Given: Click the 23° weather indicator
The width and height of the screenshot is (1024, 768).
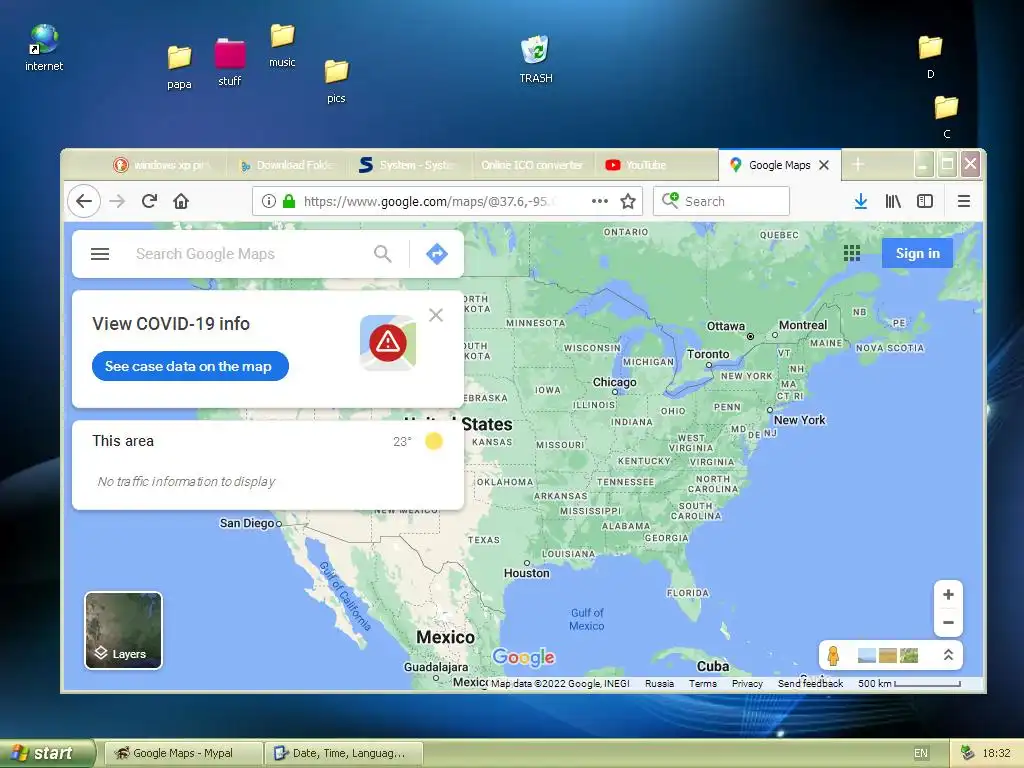Looking at the screenshot, I should (402, 441).
